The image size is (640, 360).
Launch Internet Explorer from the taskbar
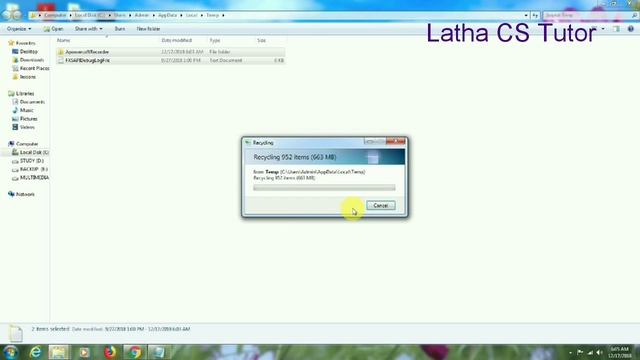pos(36,352)
